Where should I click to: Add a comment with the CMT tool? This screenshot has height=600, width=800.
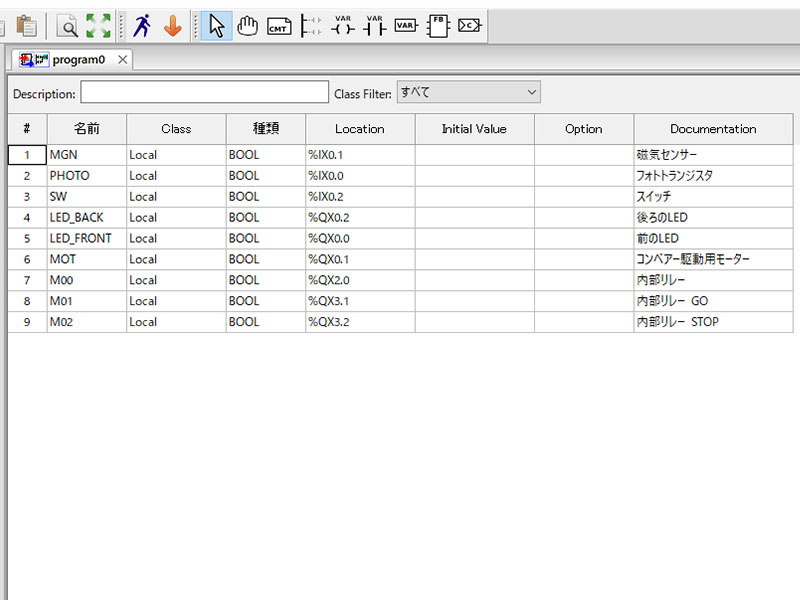pos(279,27)
